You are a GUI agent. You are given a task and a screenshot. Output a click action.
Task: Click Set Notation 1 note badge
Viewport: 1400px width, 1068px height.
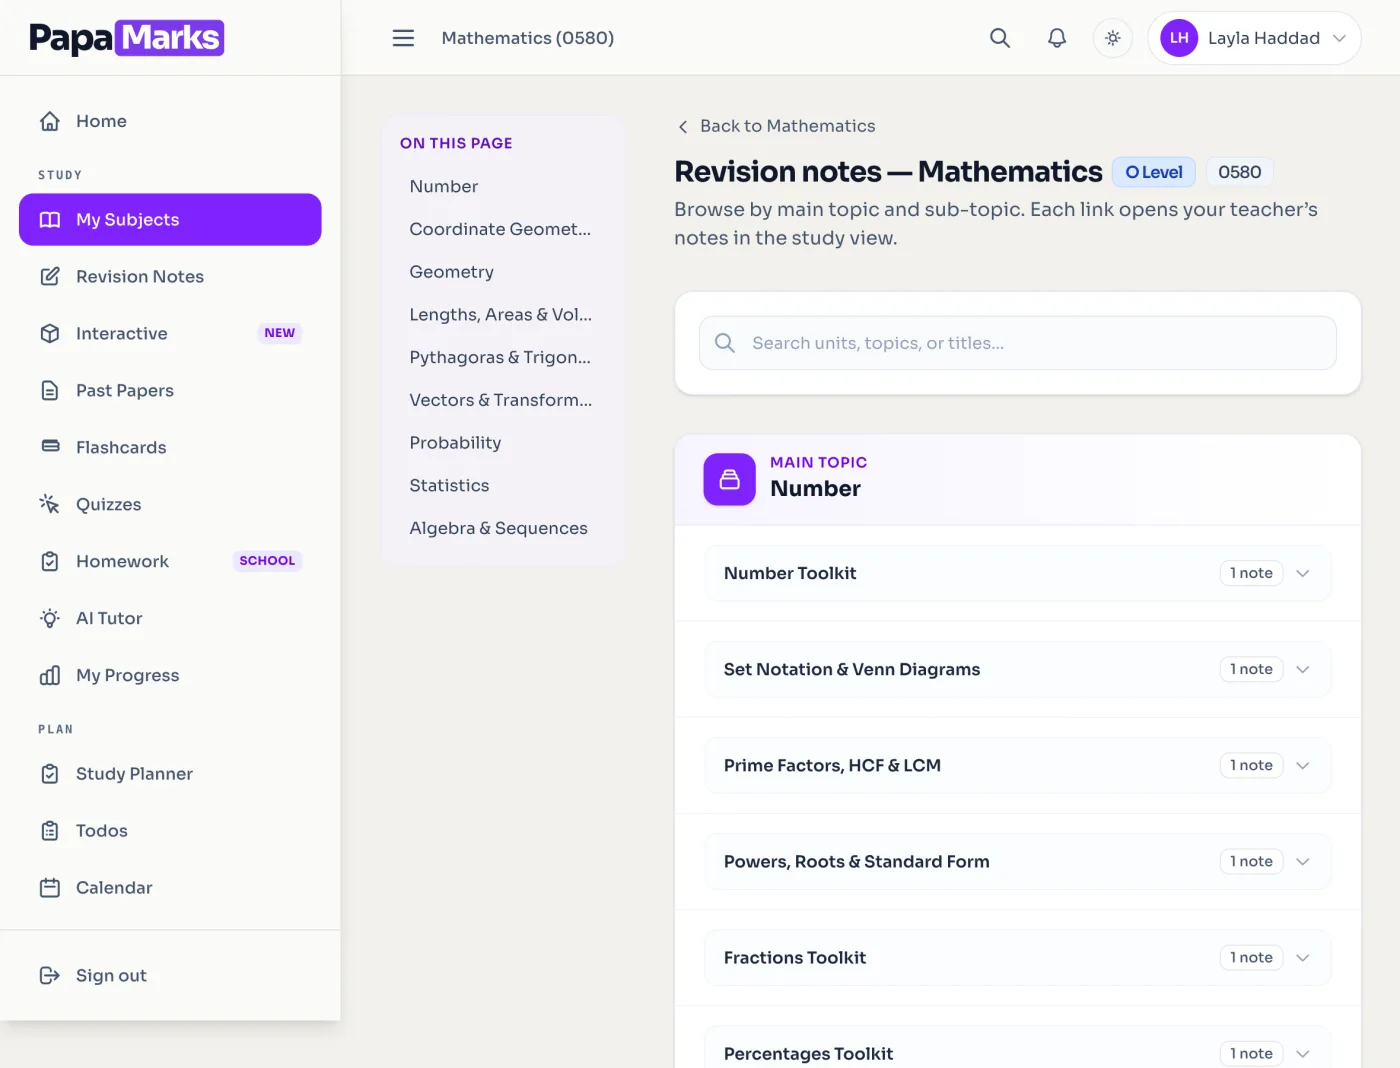(1251, 669)
